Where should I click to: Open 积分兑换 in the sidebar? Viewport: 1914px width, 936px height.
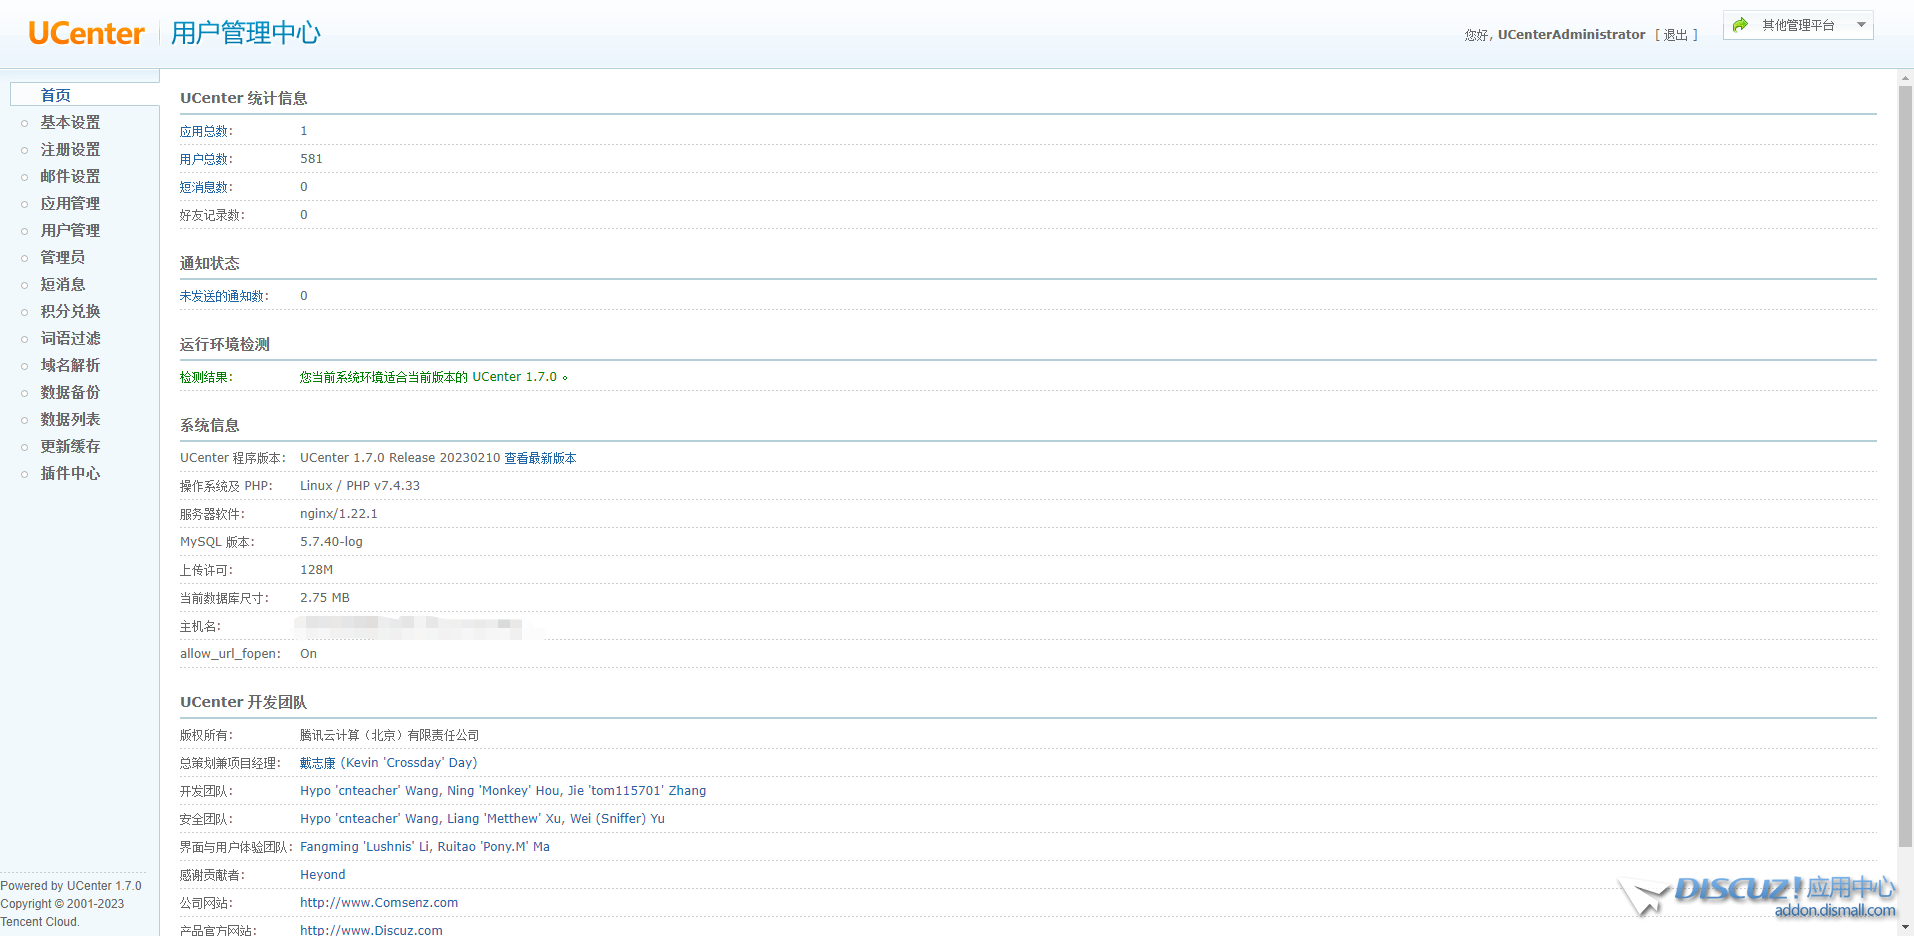coord(70,311)
